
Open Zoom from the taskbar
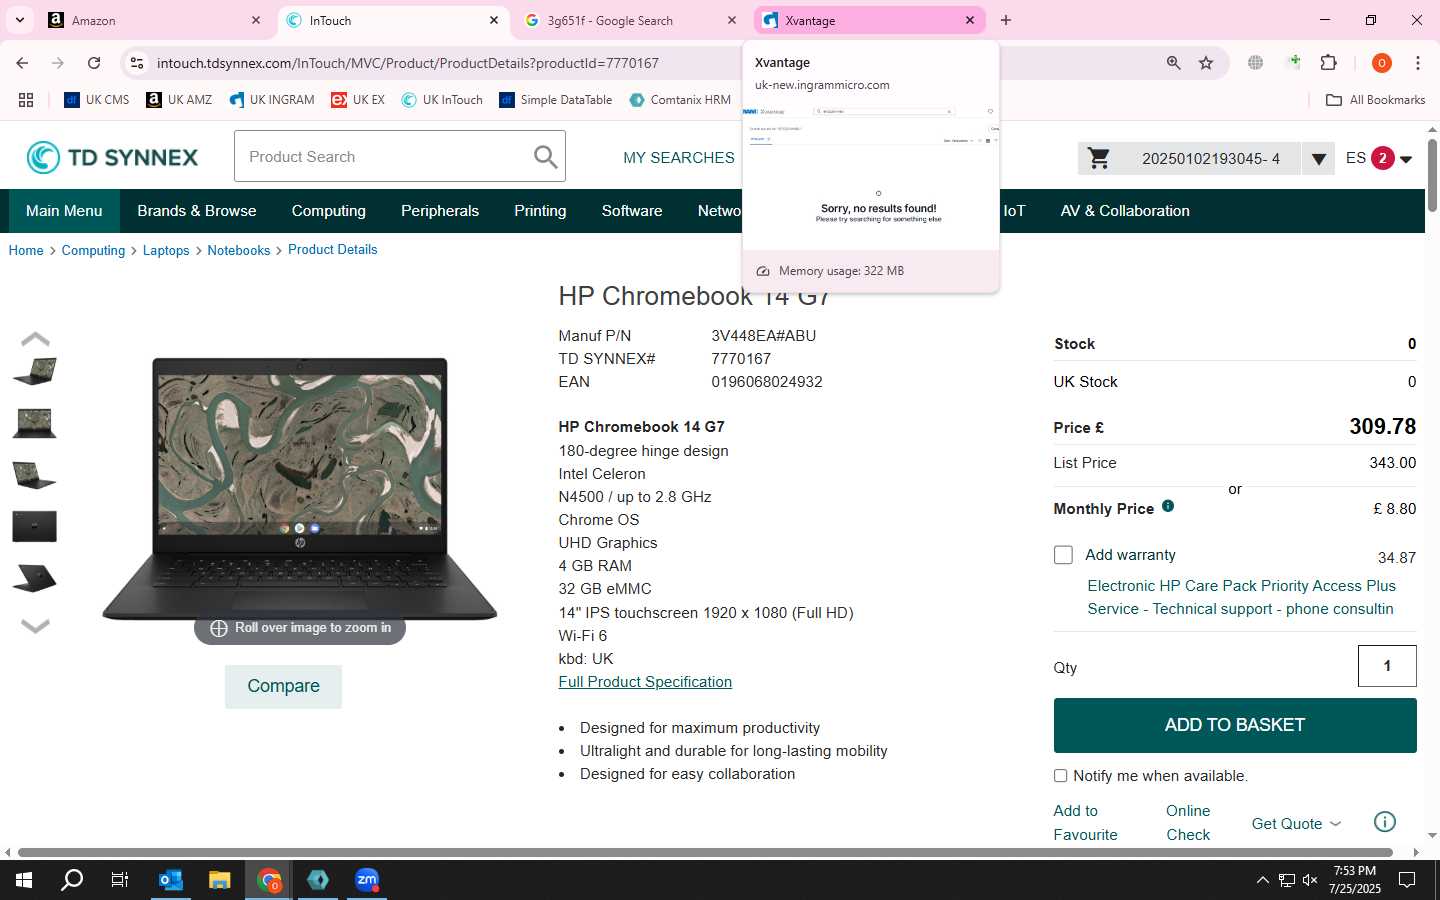click(367, 880)
